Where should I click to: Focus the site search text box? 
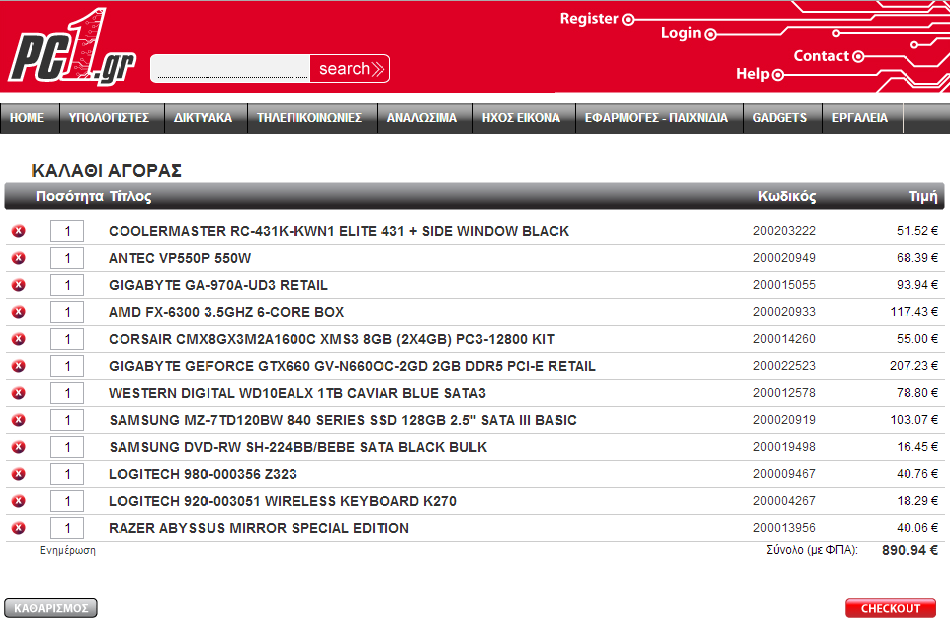tap(230, 68)
